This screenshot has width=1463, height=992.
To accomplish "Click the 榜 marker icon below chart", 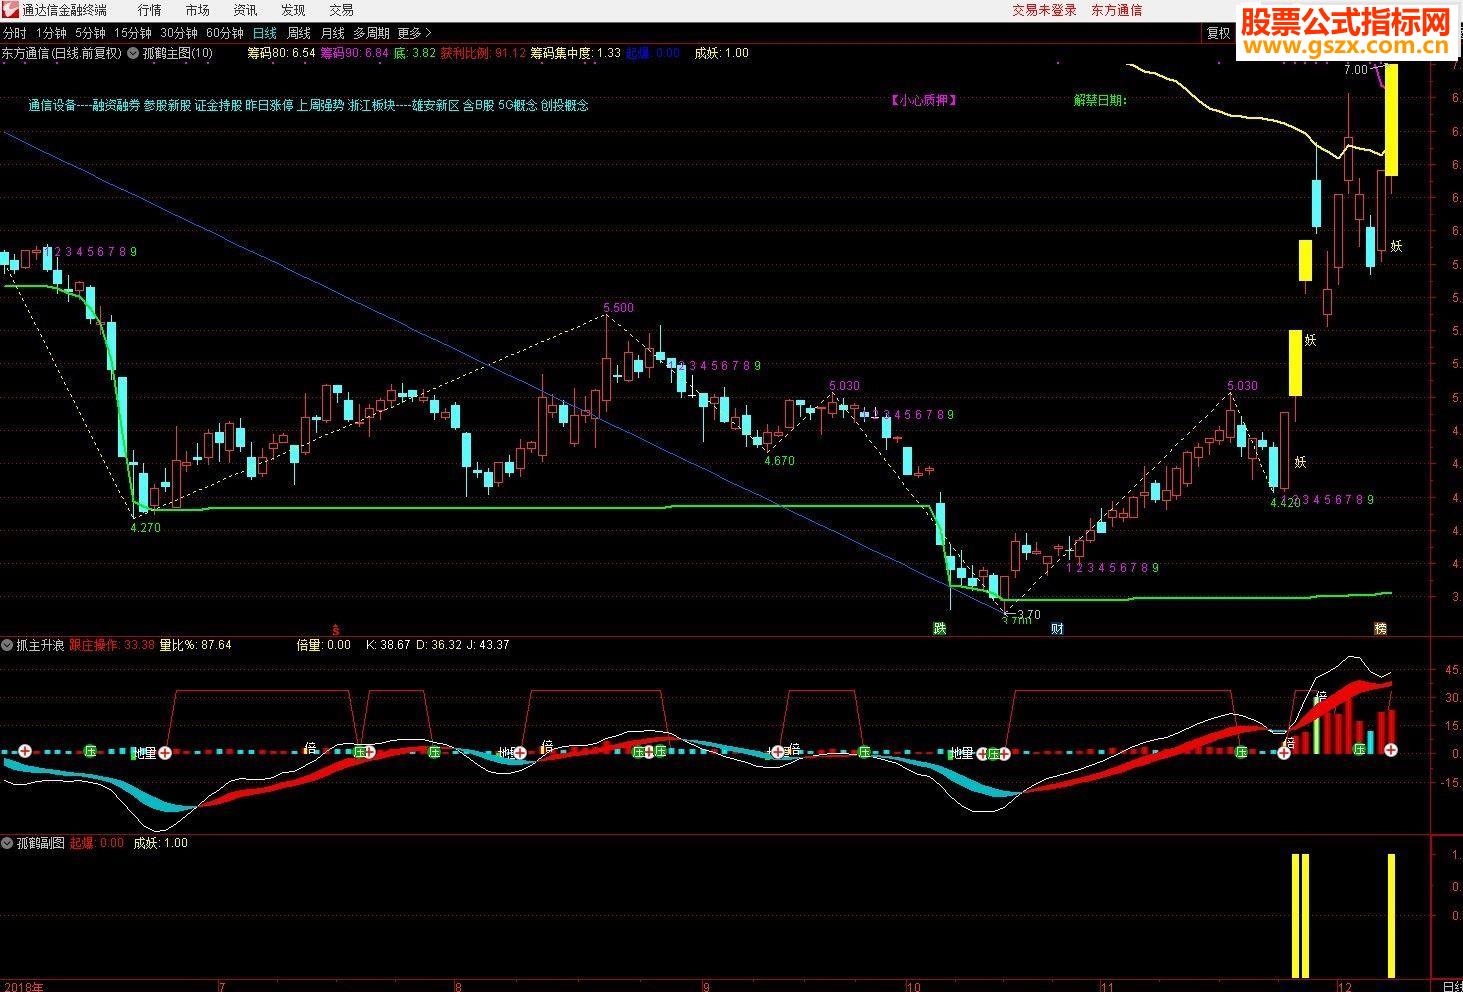I will pos(1381,628).
